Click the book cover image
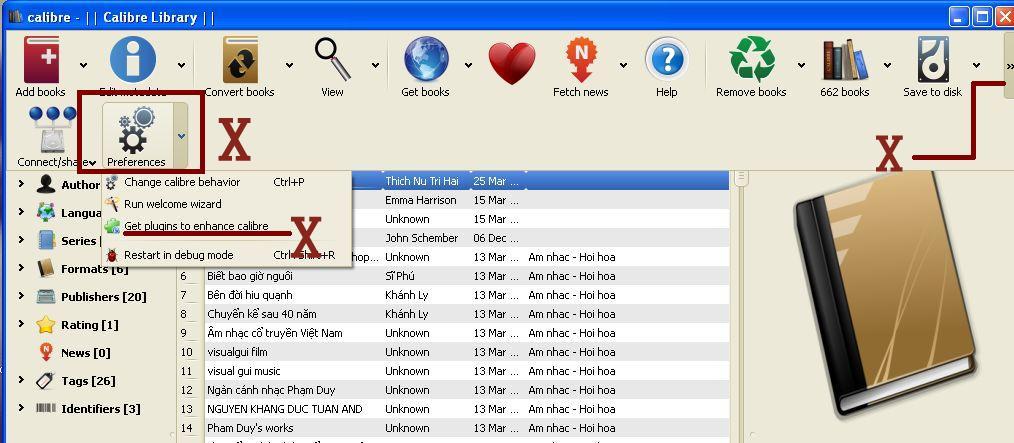This screenshot has height=443, width=1014. point(884,296)
